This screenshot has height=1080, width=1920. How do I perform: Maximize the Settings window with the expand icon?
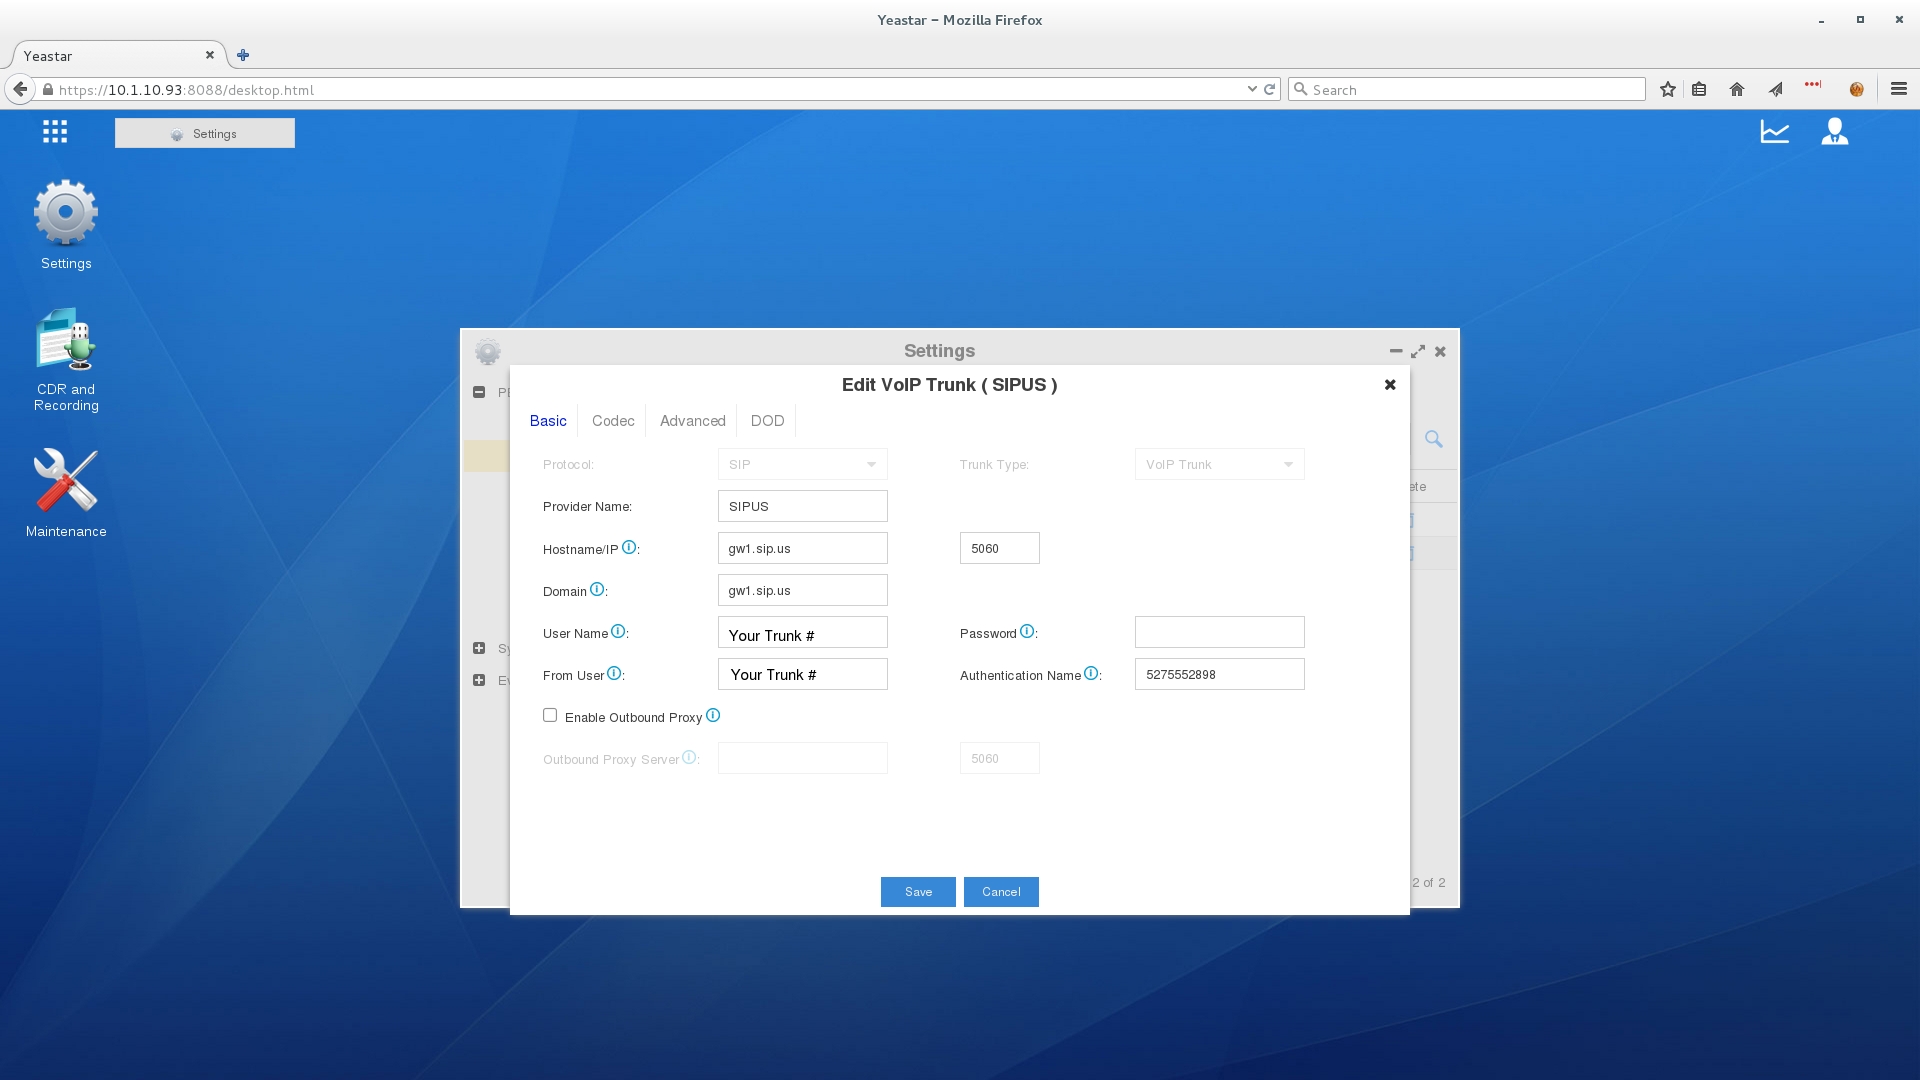pyautogui.click(x=1418, y=351)
